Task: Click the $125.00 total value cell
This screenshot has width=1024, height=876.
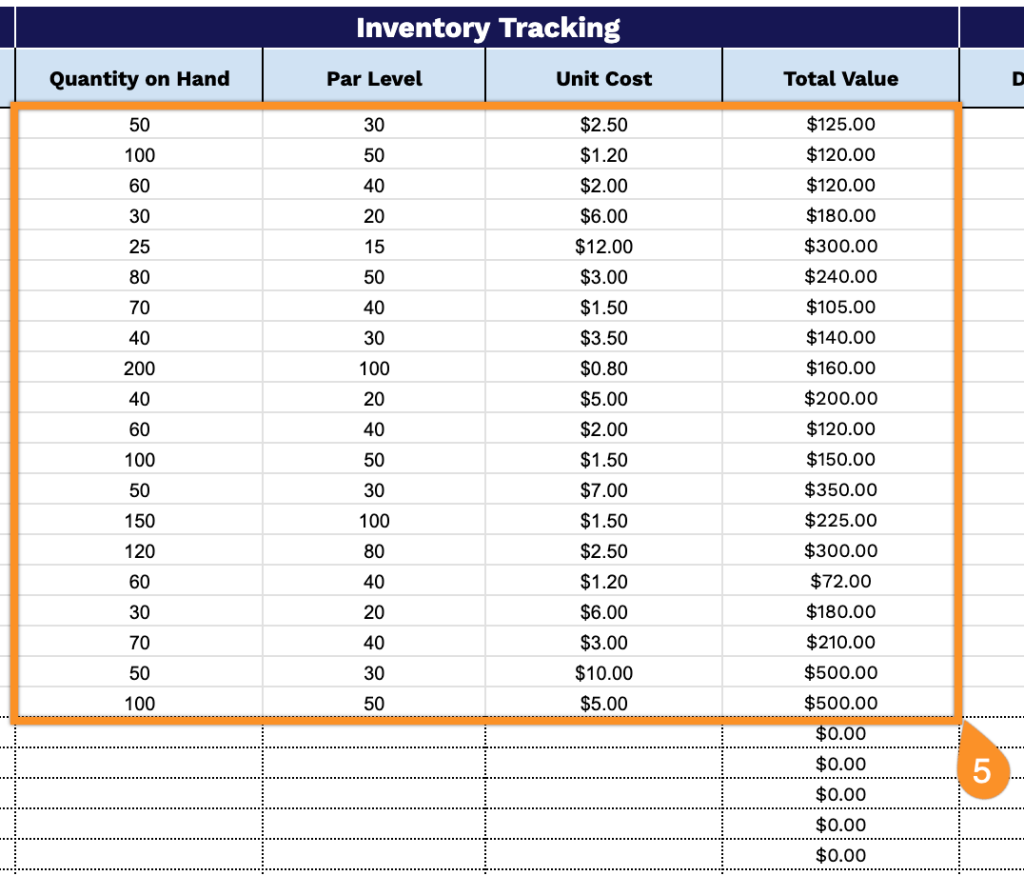Action: (x=841, y=125)
